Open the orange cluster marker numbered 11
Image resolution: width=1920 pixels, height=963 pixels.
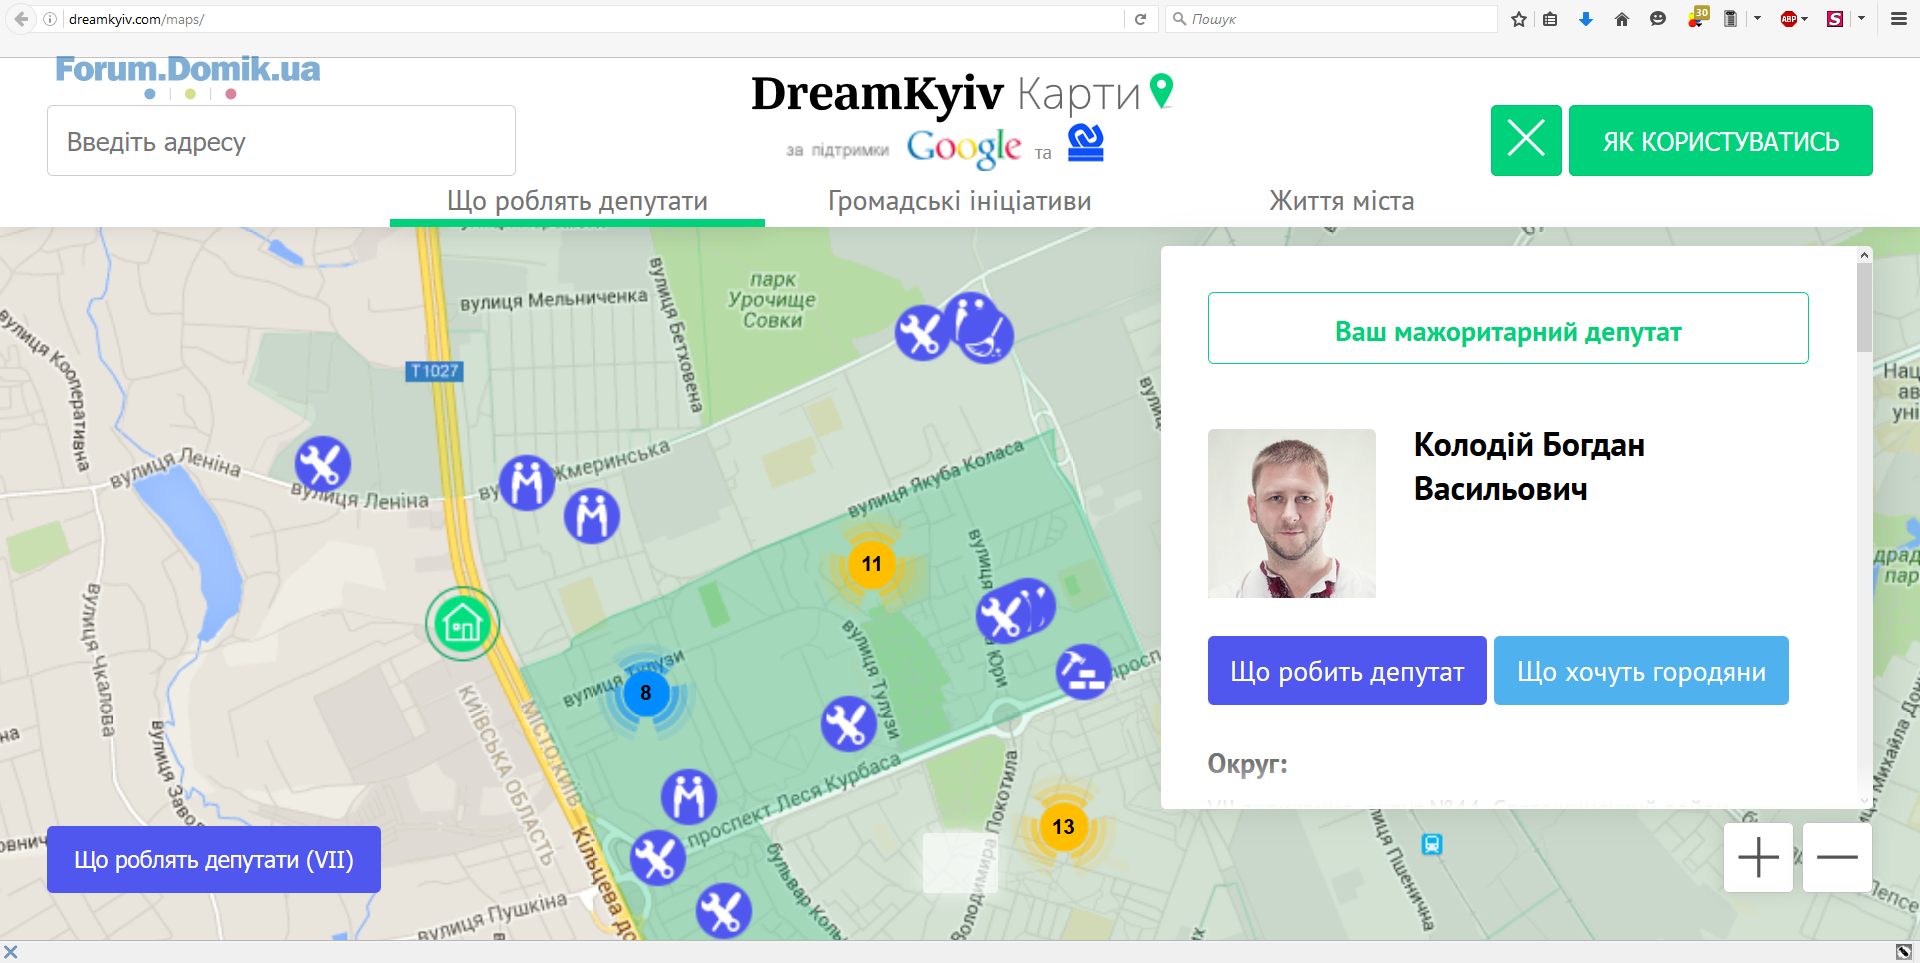(x=871, y=564)
